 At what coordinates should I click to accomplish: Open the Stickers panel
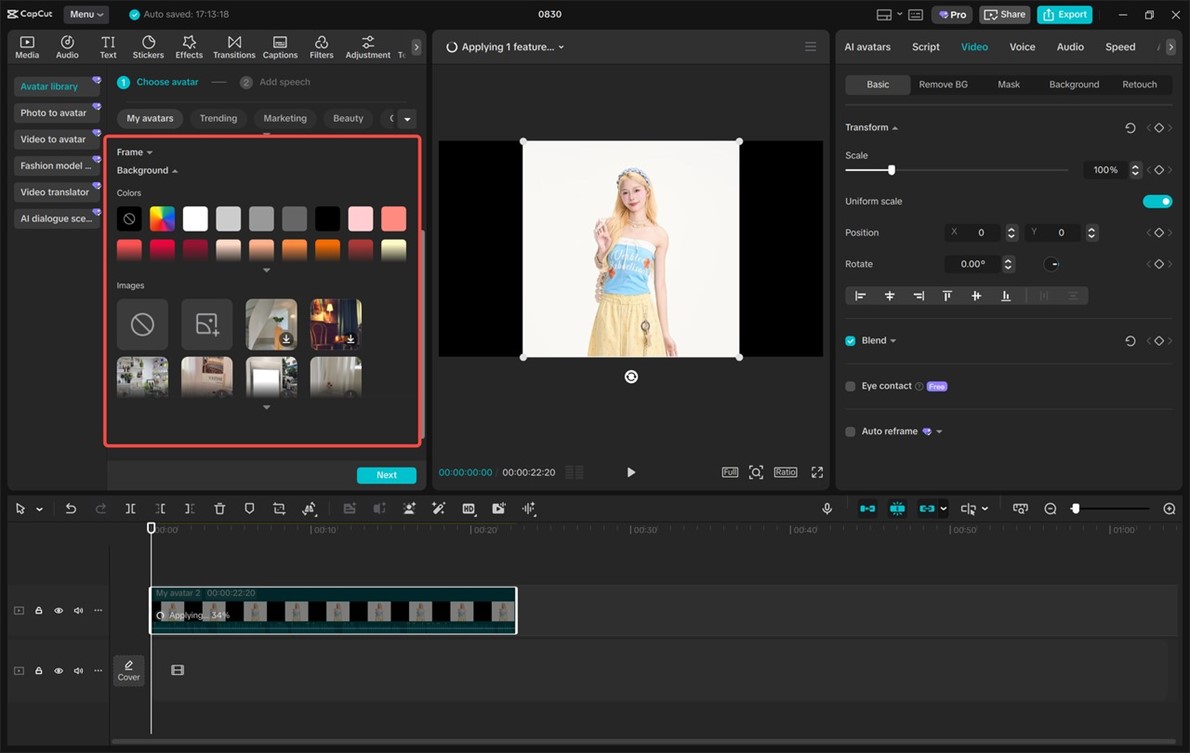click(148, 46)
